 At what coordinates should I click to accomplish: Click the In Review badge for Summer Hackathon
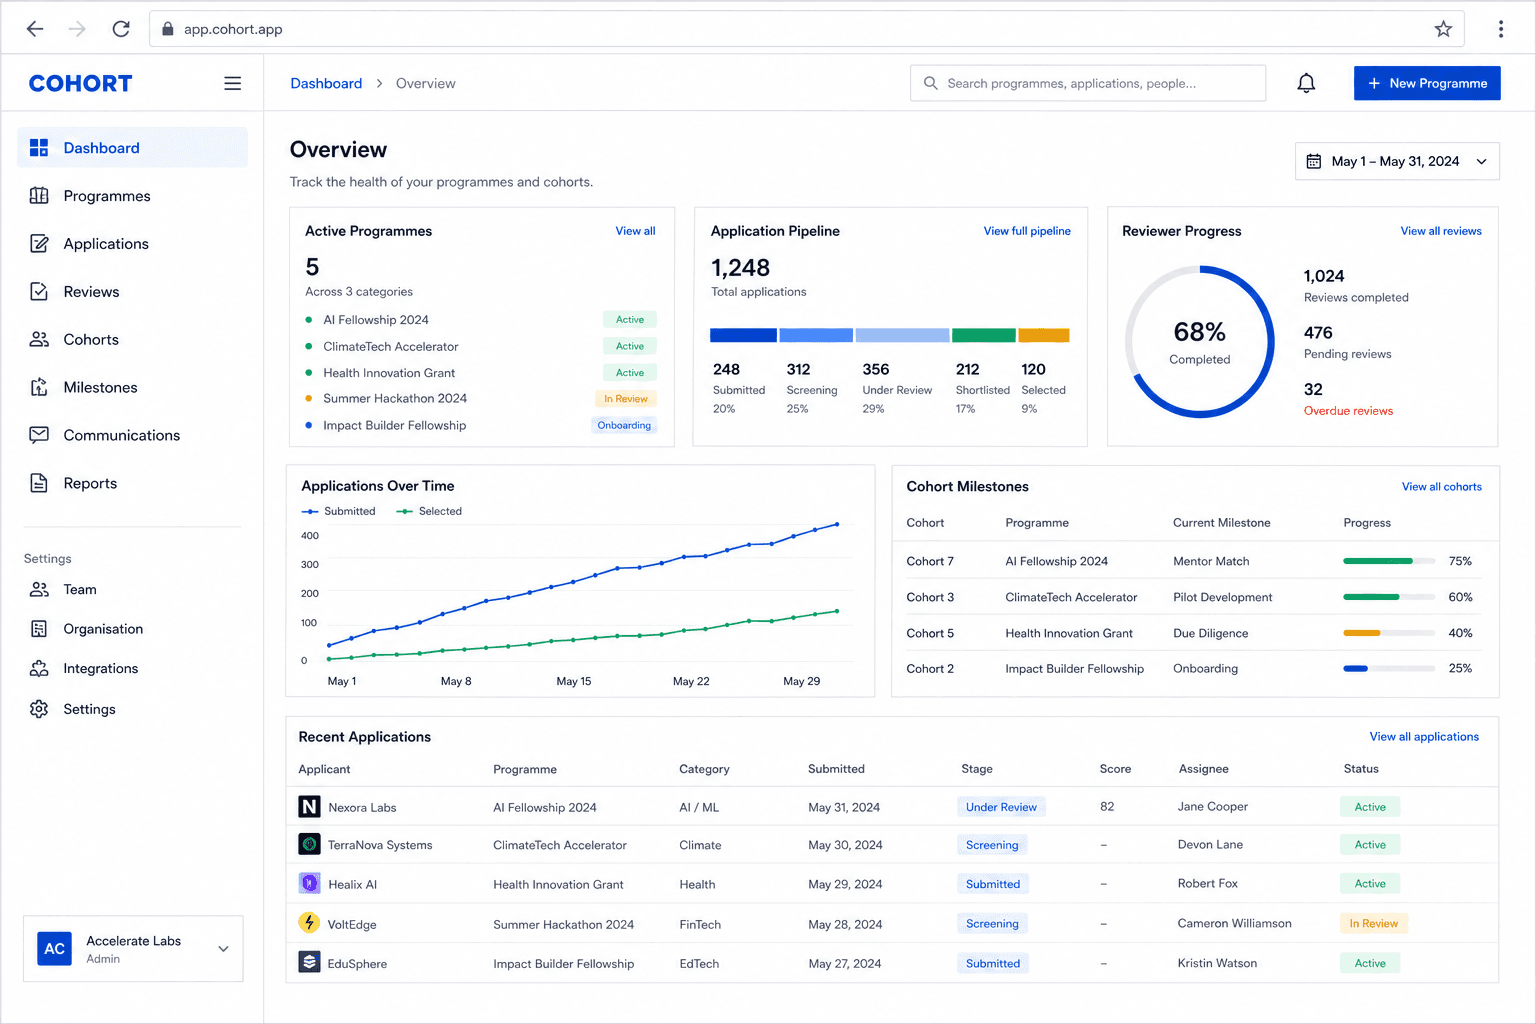pos(626,399)
